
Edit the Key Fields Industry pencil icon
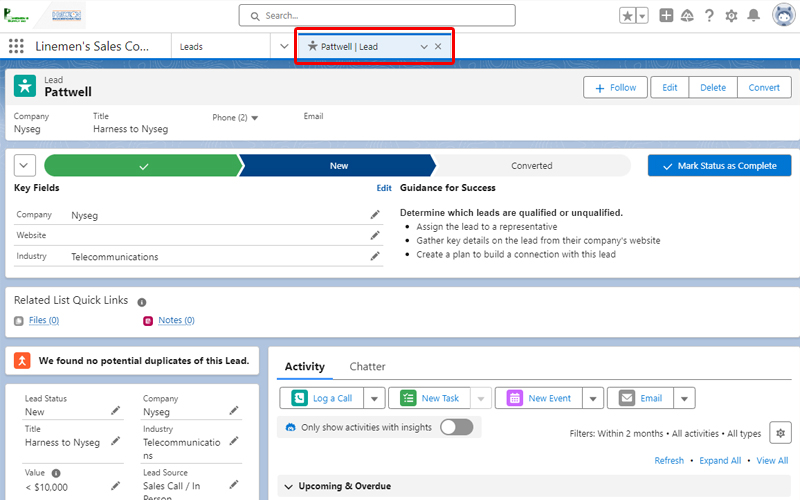(375, 256)
